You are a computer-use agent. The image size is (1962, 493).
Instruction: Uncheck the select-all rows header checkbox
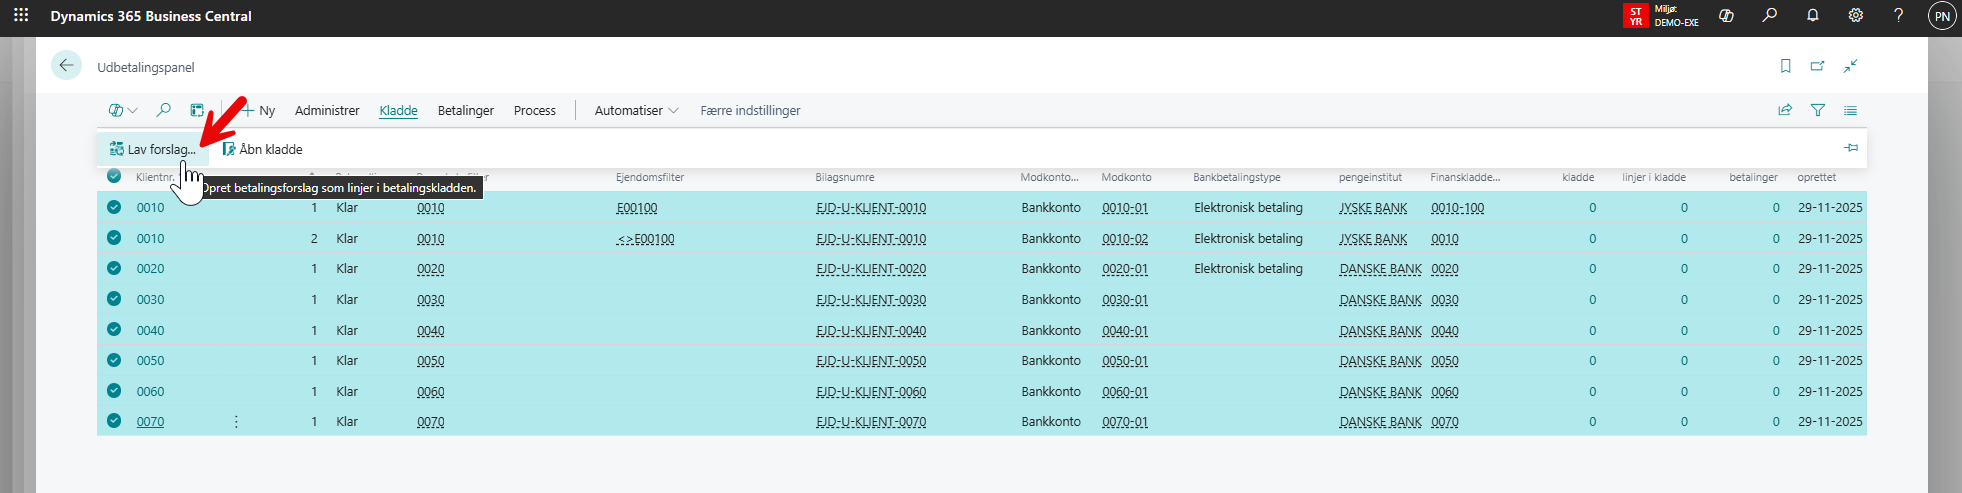114,177
